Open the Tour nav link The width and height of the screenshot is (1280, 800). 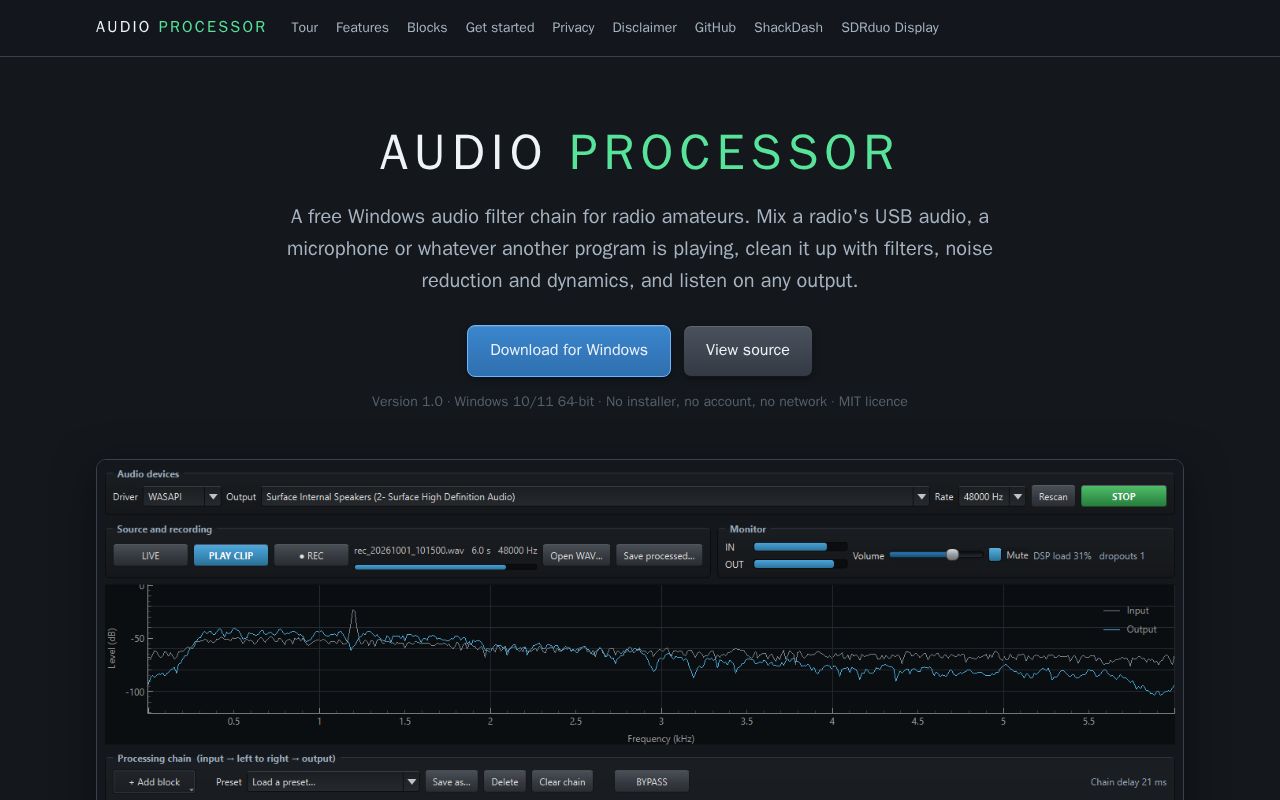304,27
